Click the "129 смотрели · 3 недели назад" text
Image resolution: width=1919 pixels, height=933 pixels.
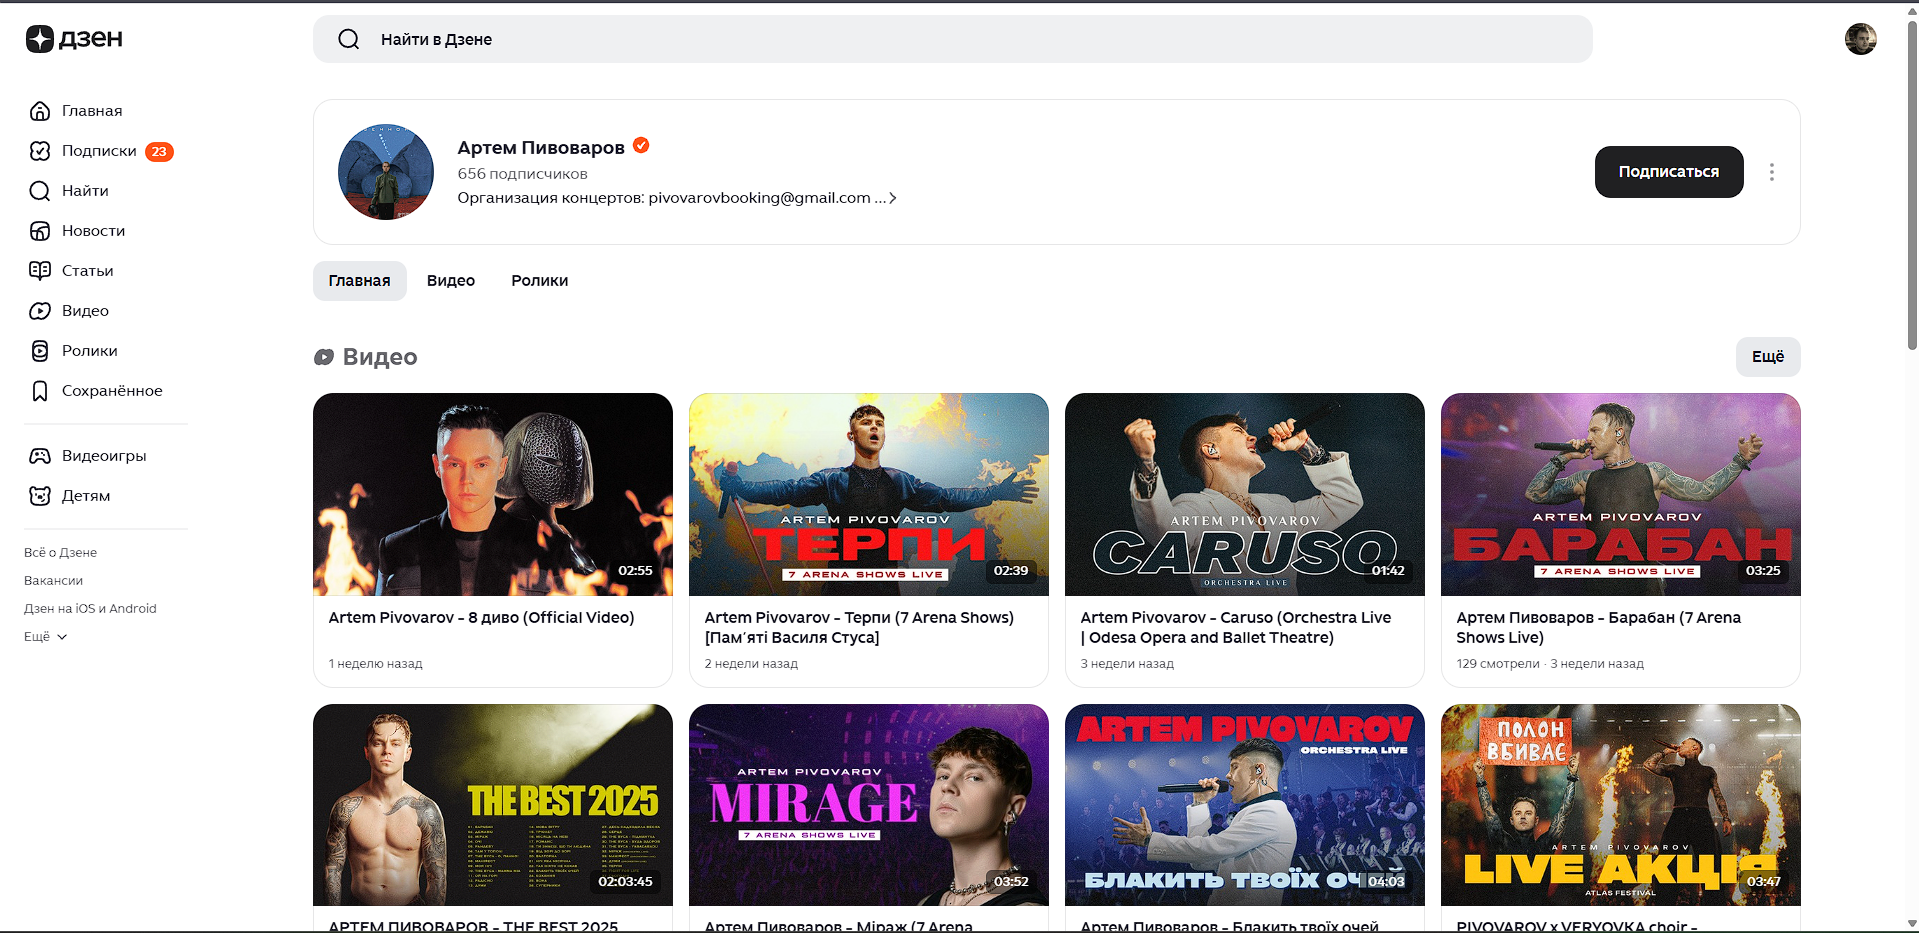(1550, 664)
